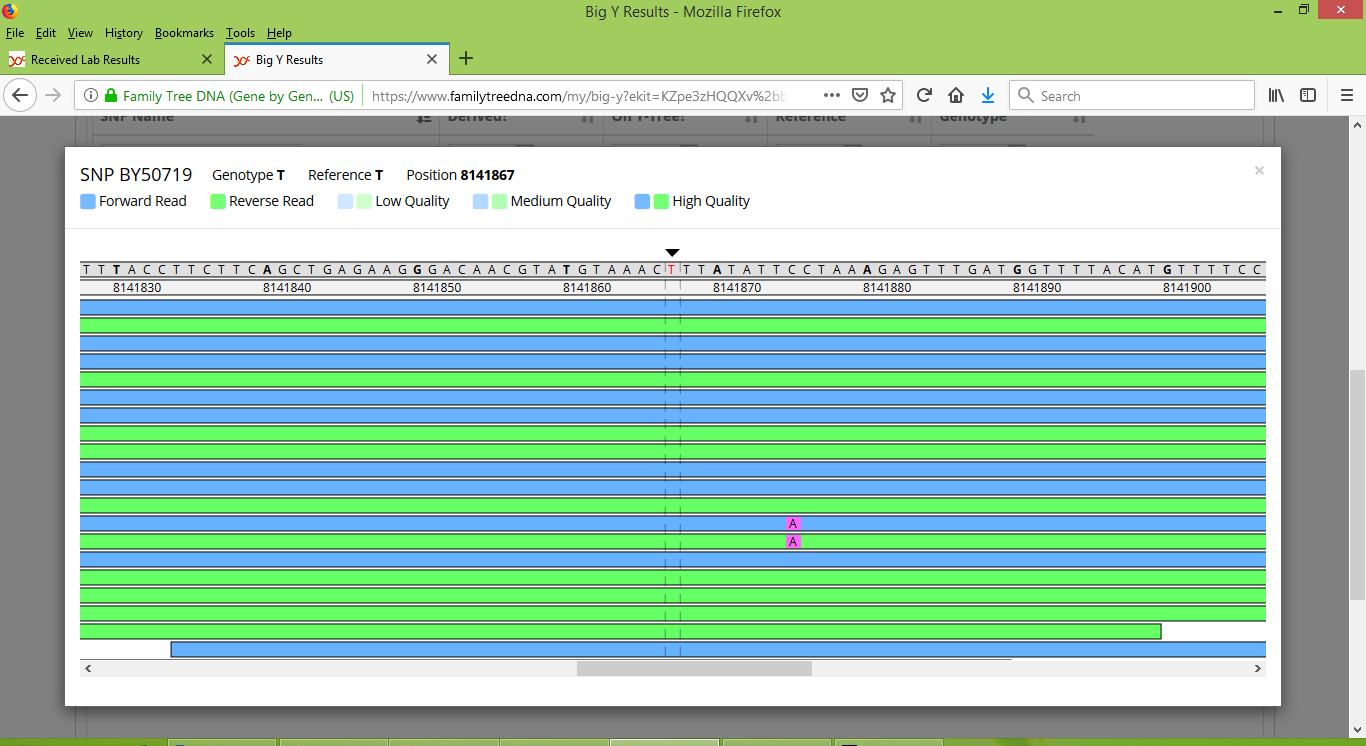Close the Received Lab Results tab
The image size is (1366, 746).
point(207,59)
